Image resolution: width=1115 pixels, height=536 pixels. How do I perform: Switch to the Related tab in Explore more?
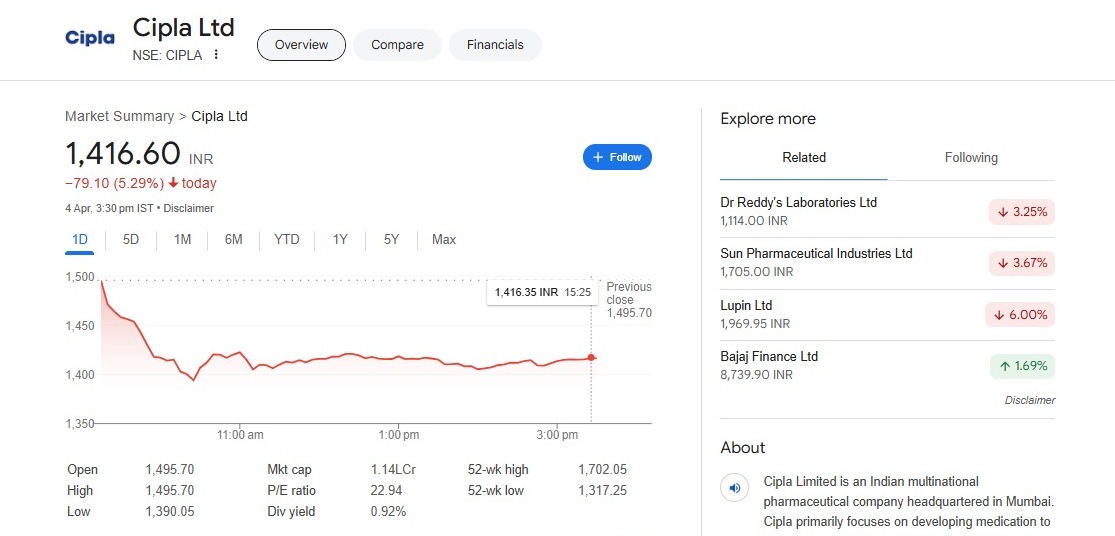point(804,158)
